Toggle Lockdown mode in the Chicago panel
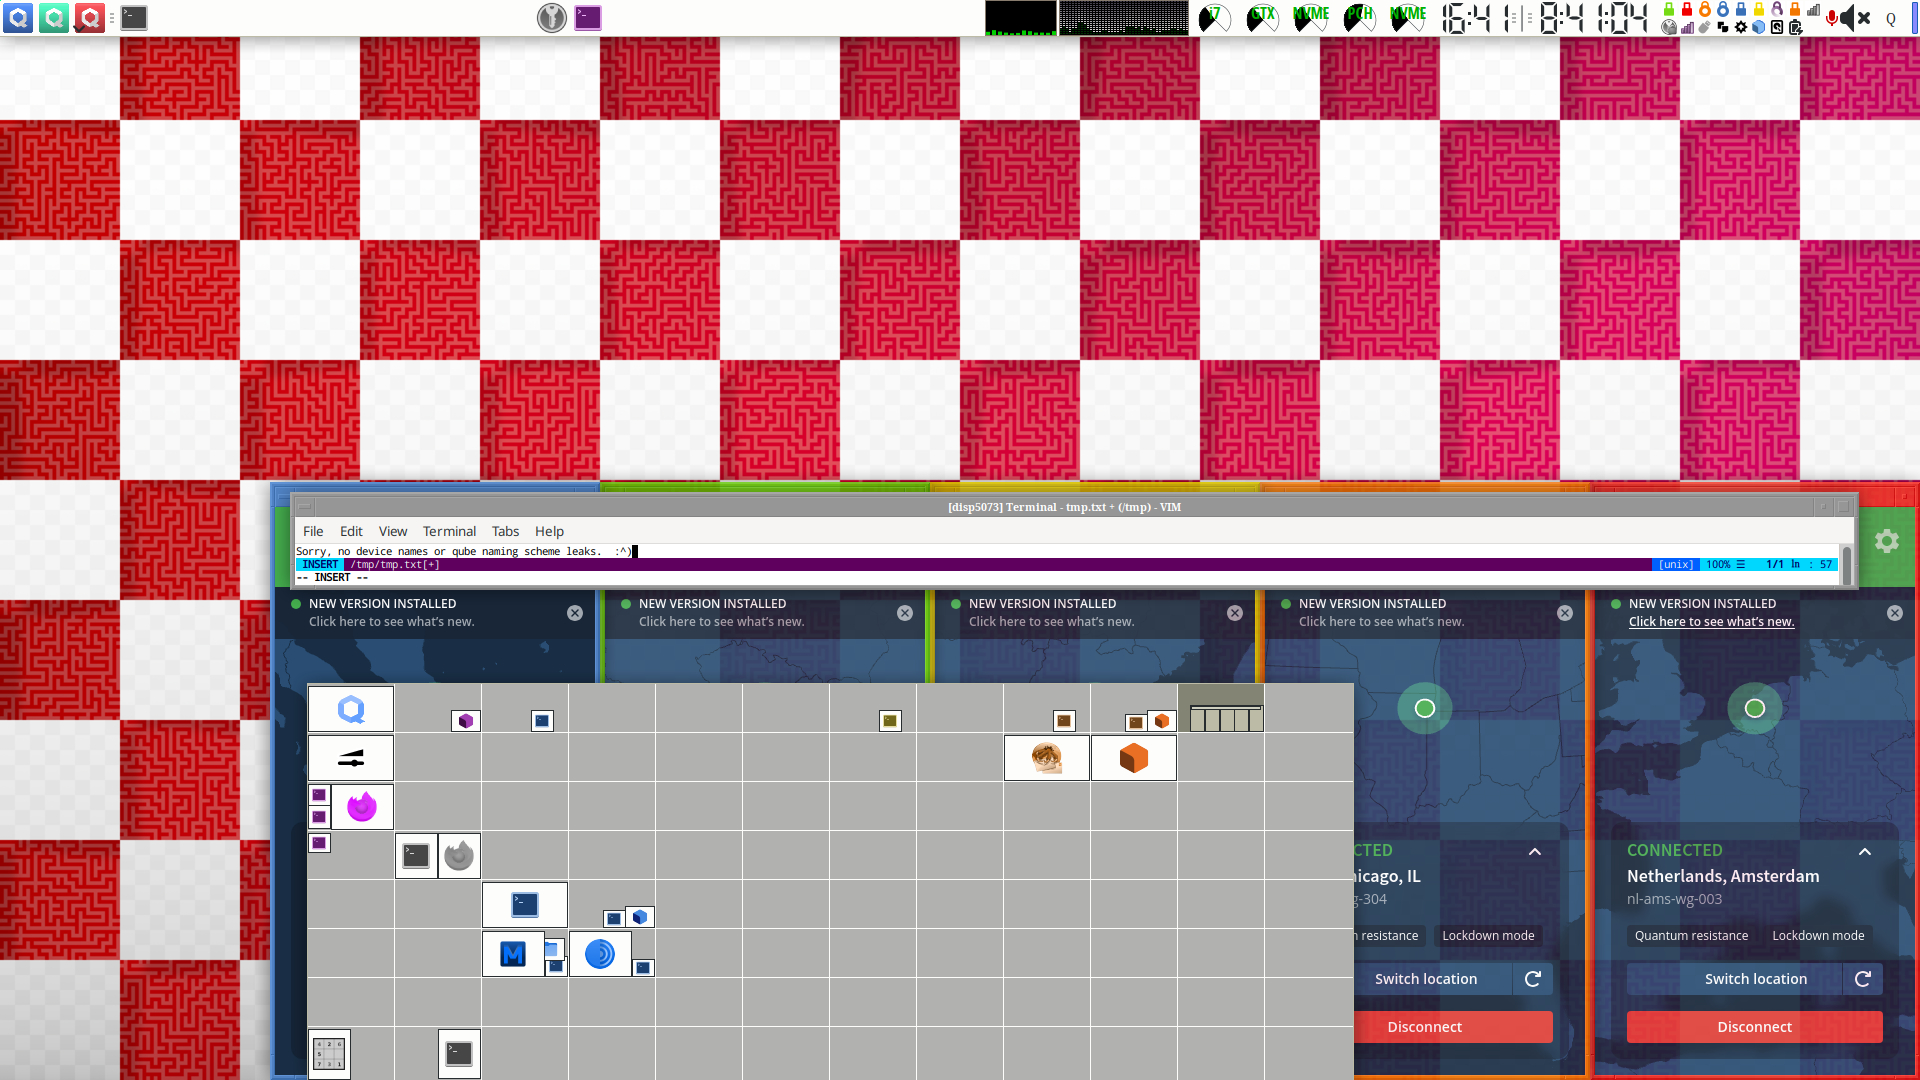Image resolution: width=1920 pixels, height=1080 pixels. click(1487, 936)
